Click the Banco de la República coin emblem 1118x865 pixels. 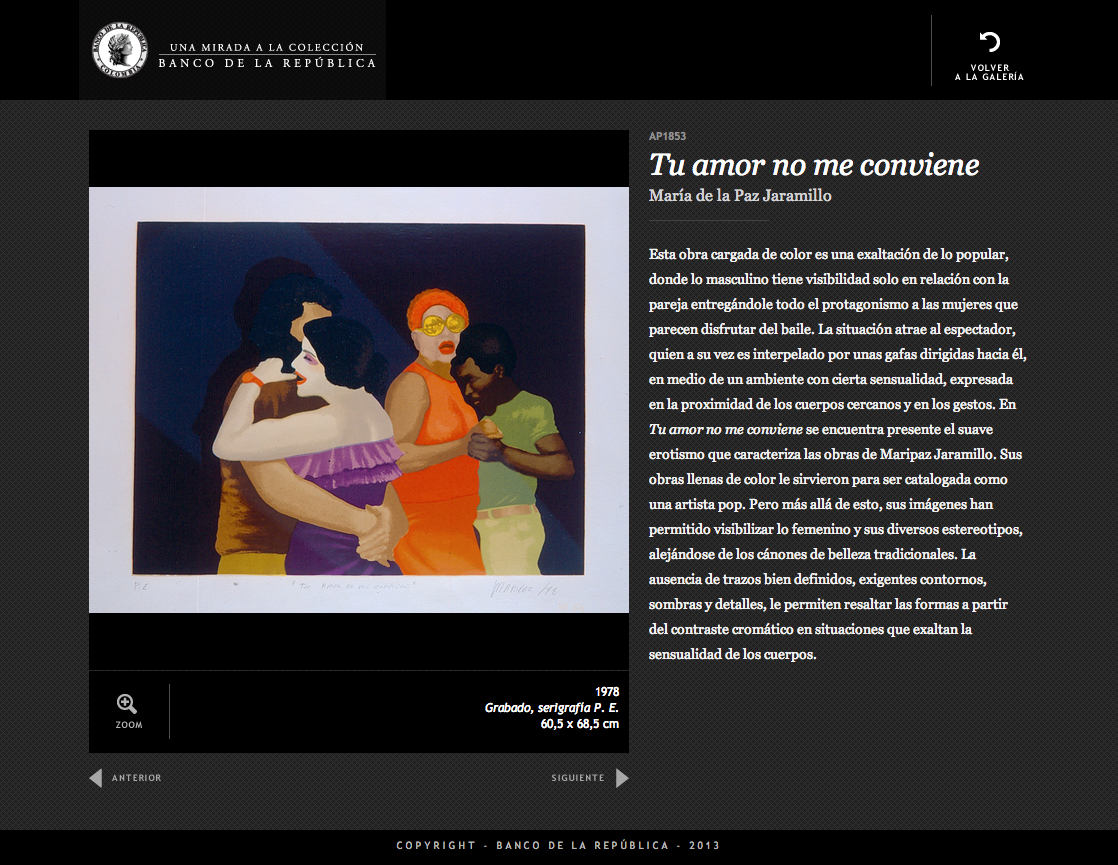[117, 50]
